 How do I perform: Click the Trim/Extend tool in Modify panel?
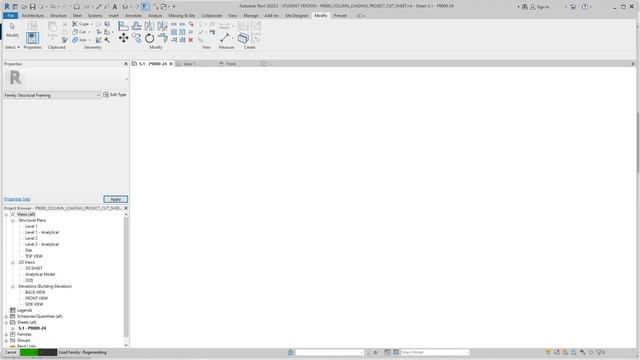[x=162, y=38]
